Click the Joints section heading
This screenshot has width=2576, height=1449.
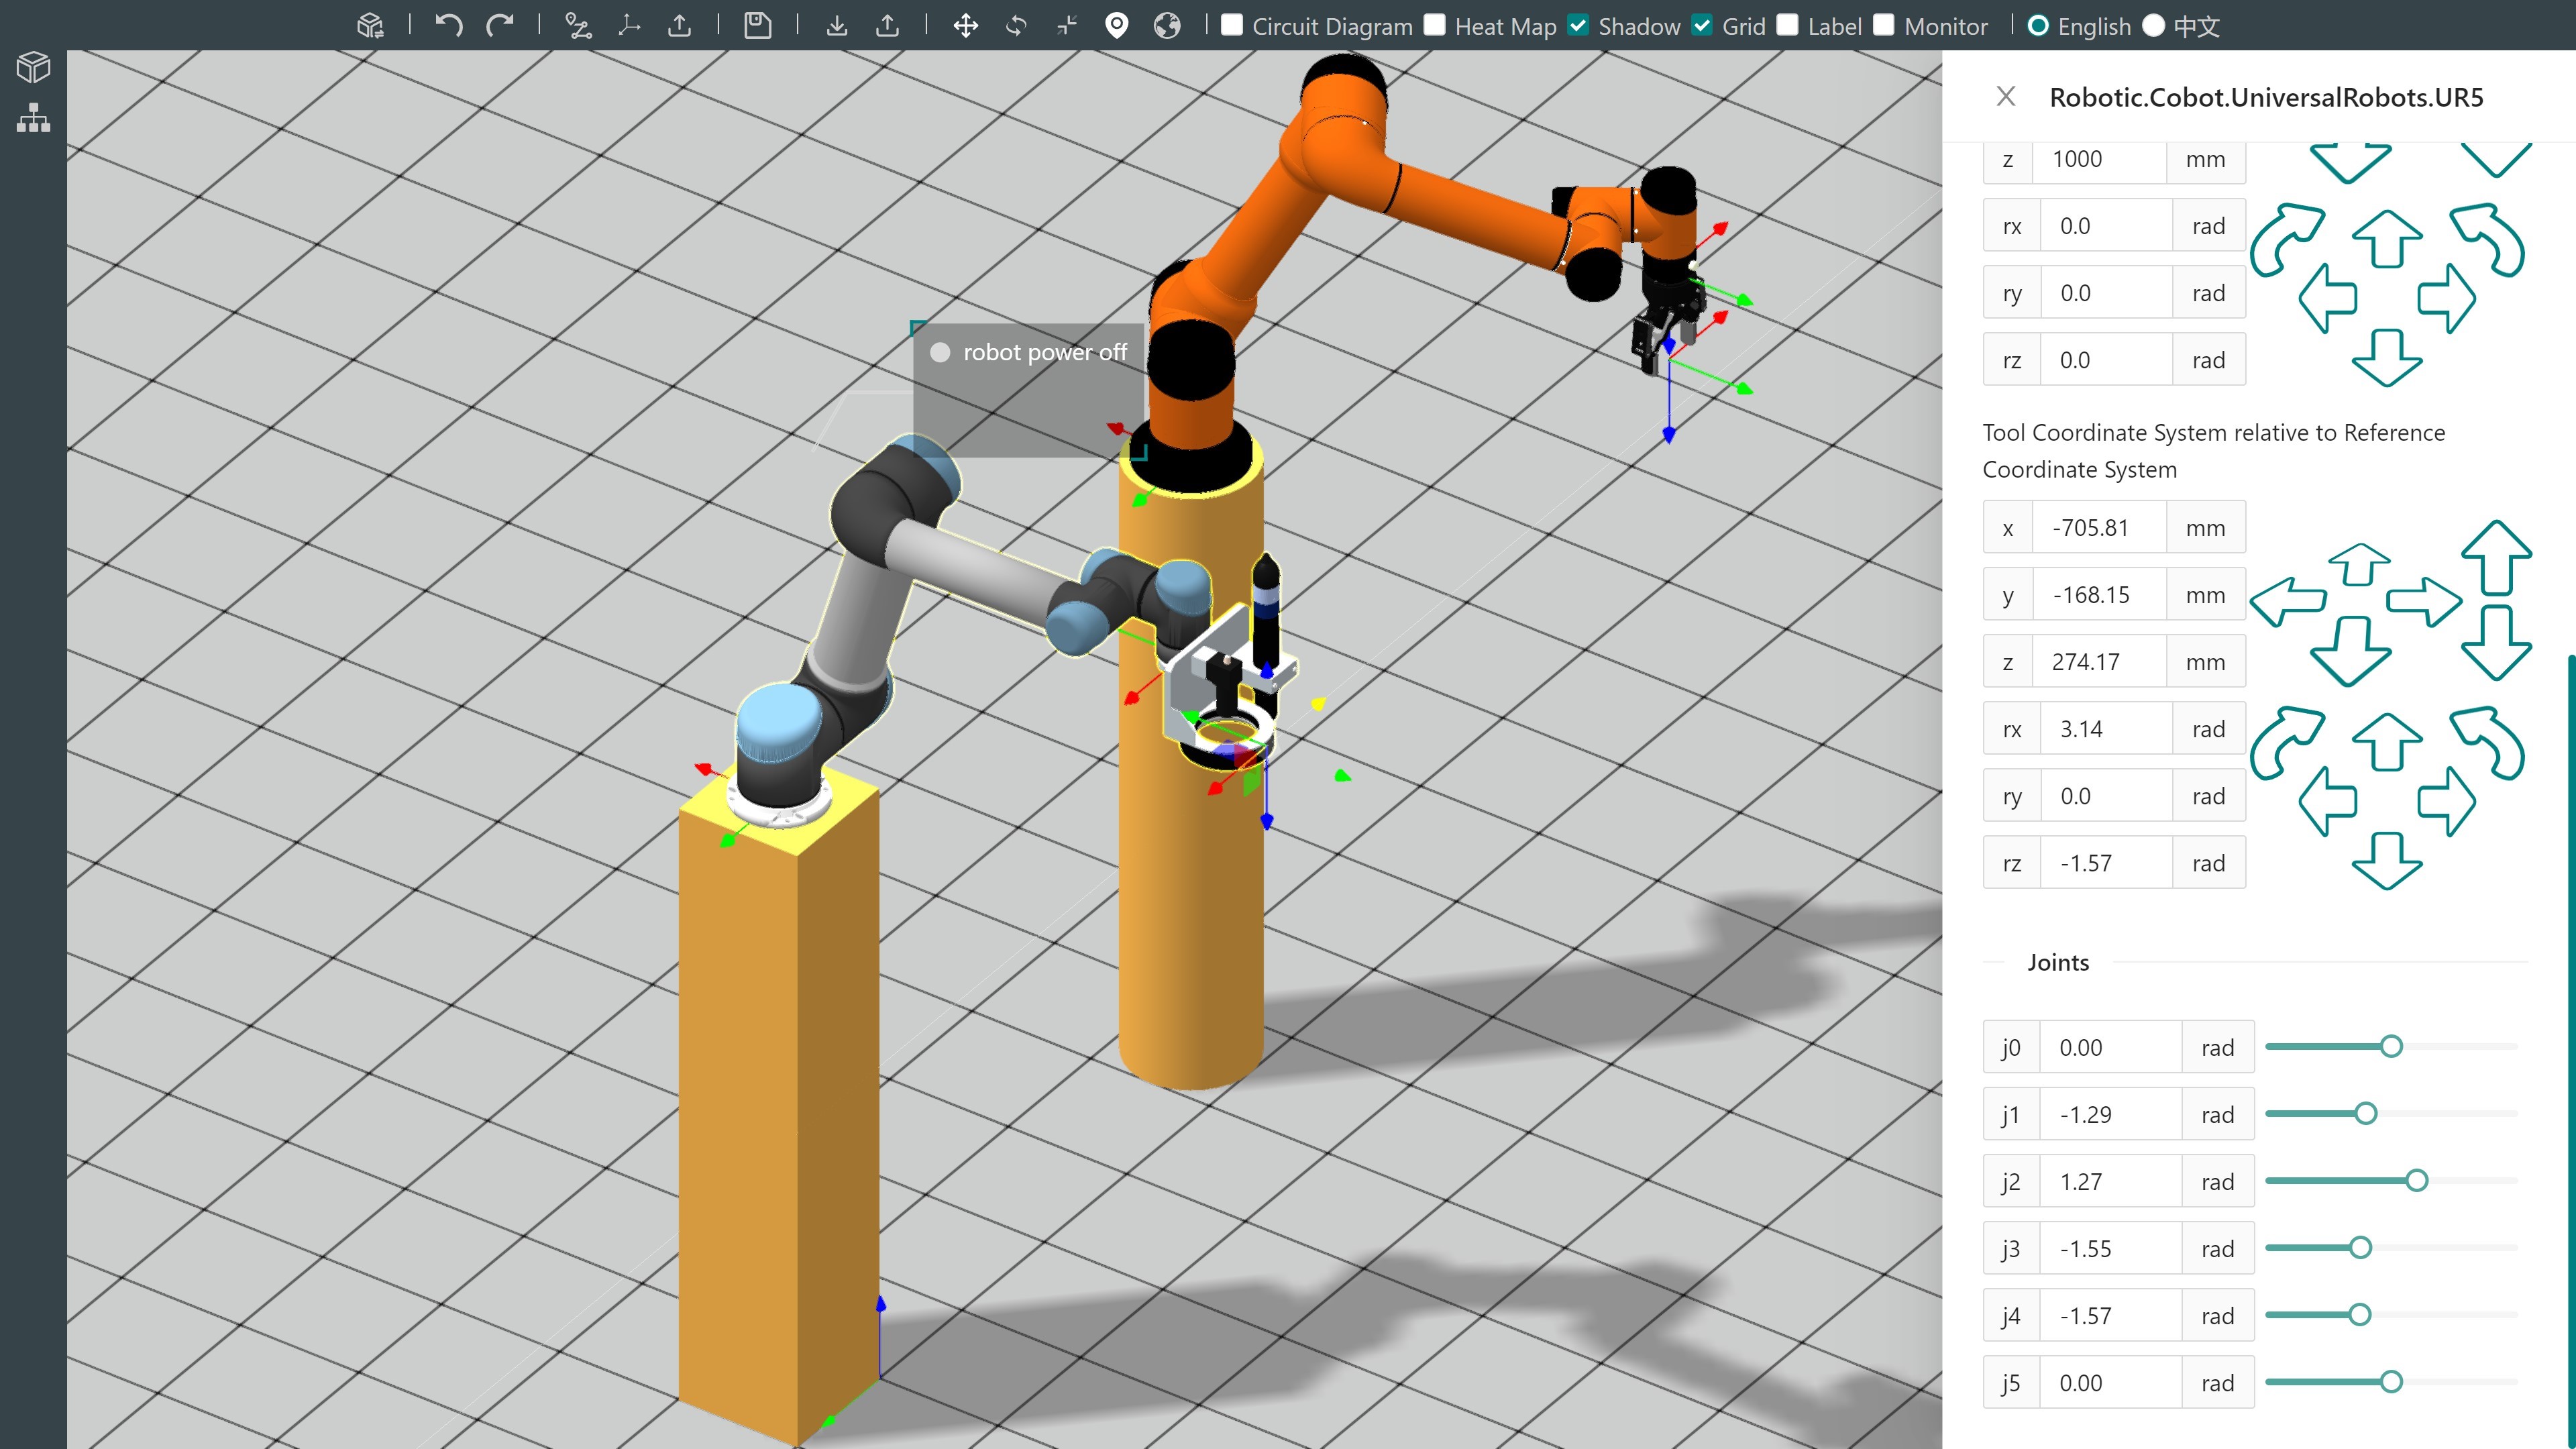[x=2058, y=962]
